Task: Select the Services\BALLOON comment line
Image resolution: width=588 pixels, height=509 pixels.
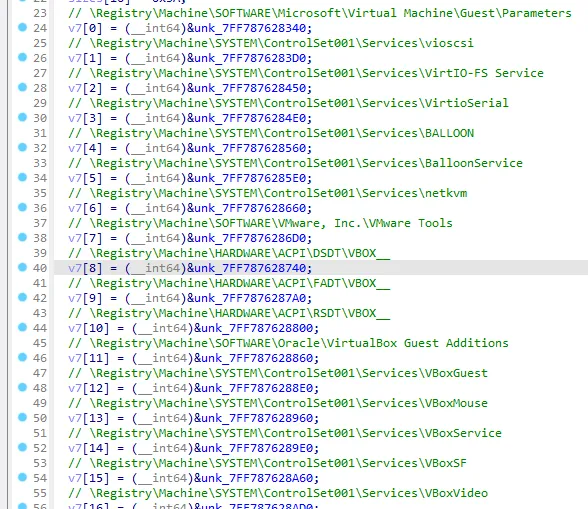Action: coord(271,133)
